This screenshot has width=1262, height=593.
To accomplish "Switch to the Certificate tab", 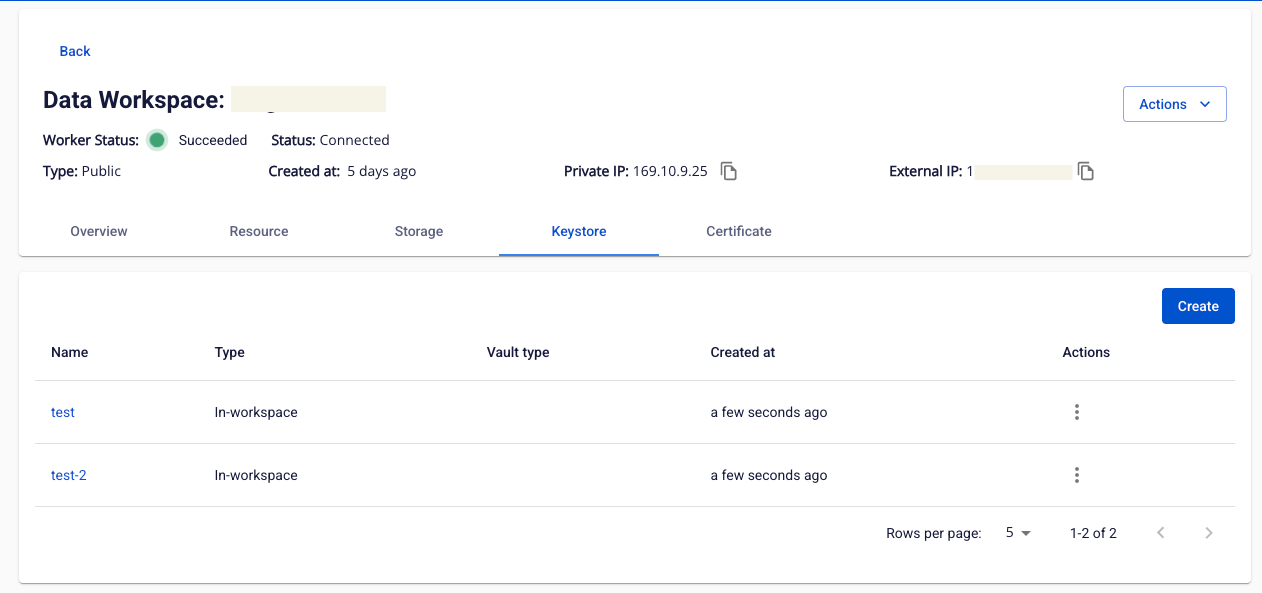I will pos(739,231).
